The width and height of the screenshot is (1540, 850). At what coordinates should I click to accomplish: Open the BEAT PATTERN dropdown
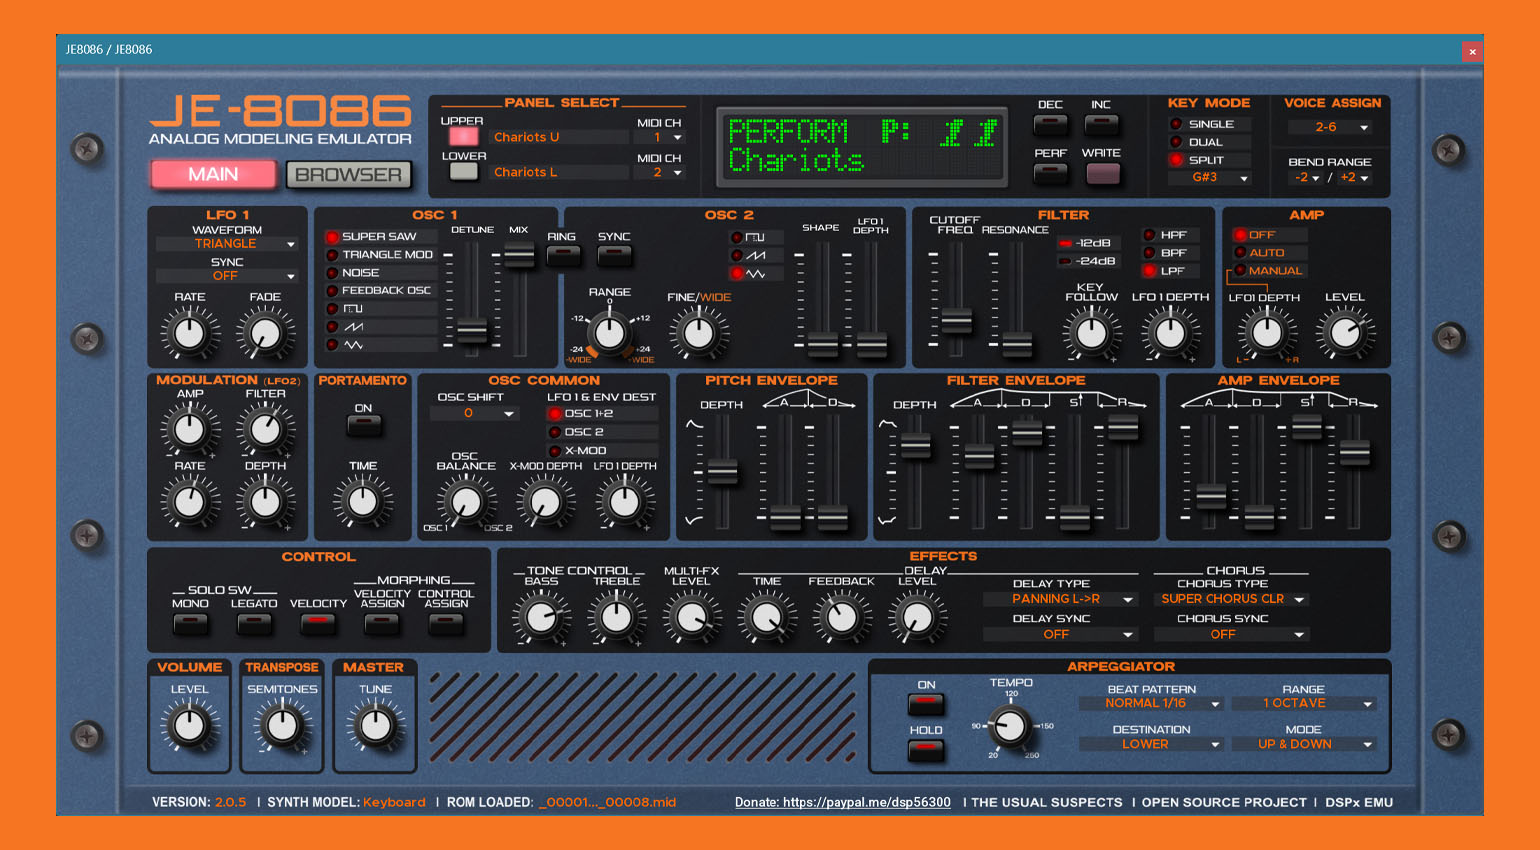click(1150, 703)
